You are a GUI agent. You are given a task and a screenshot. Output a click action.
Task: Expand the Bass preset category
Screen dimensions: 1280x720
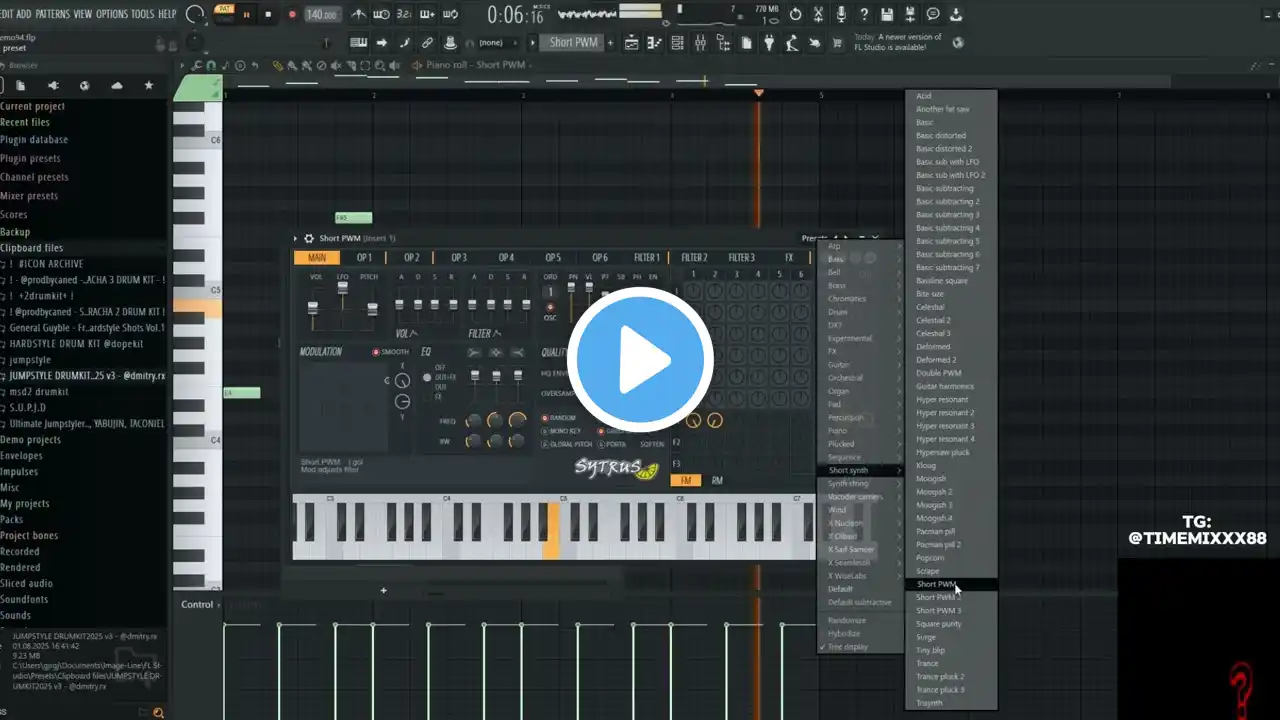tap(859, 259)
